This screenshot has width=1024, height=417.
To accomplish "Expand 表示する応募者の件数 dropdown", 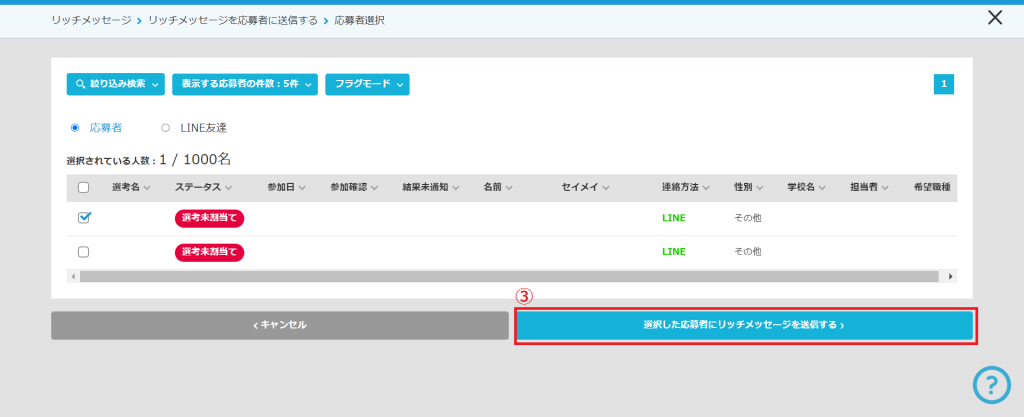I will coord(245,85).
